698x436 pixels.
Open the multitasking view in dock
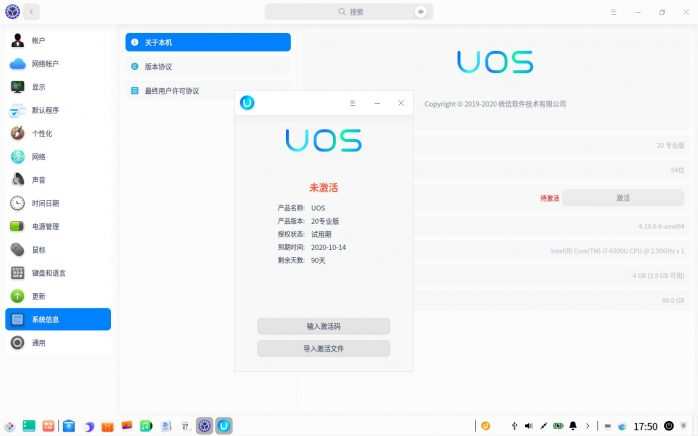coord(48,426)
